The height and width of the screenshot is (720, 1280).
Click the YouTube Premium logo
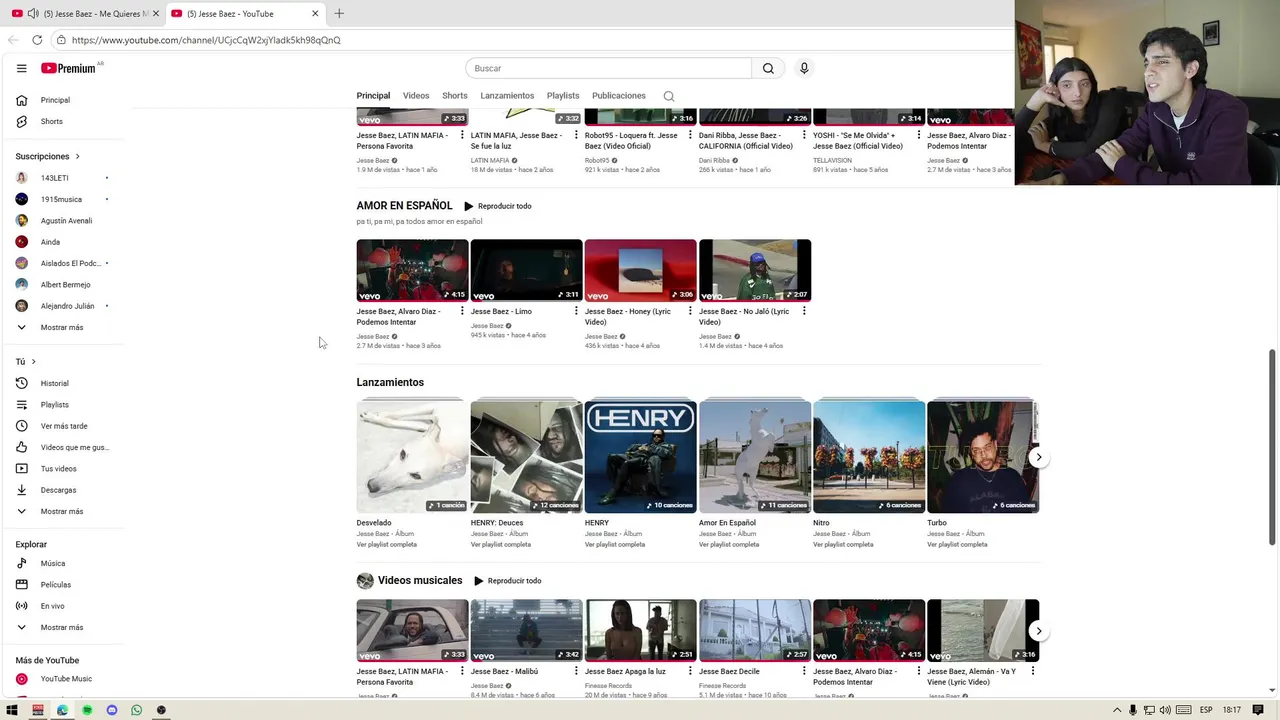[70, 68]
